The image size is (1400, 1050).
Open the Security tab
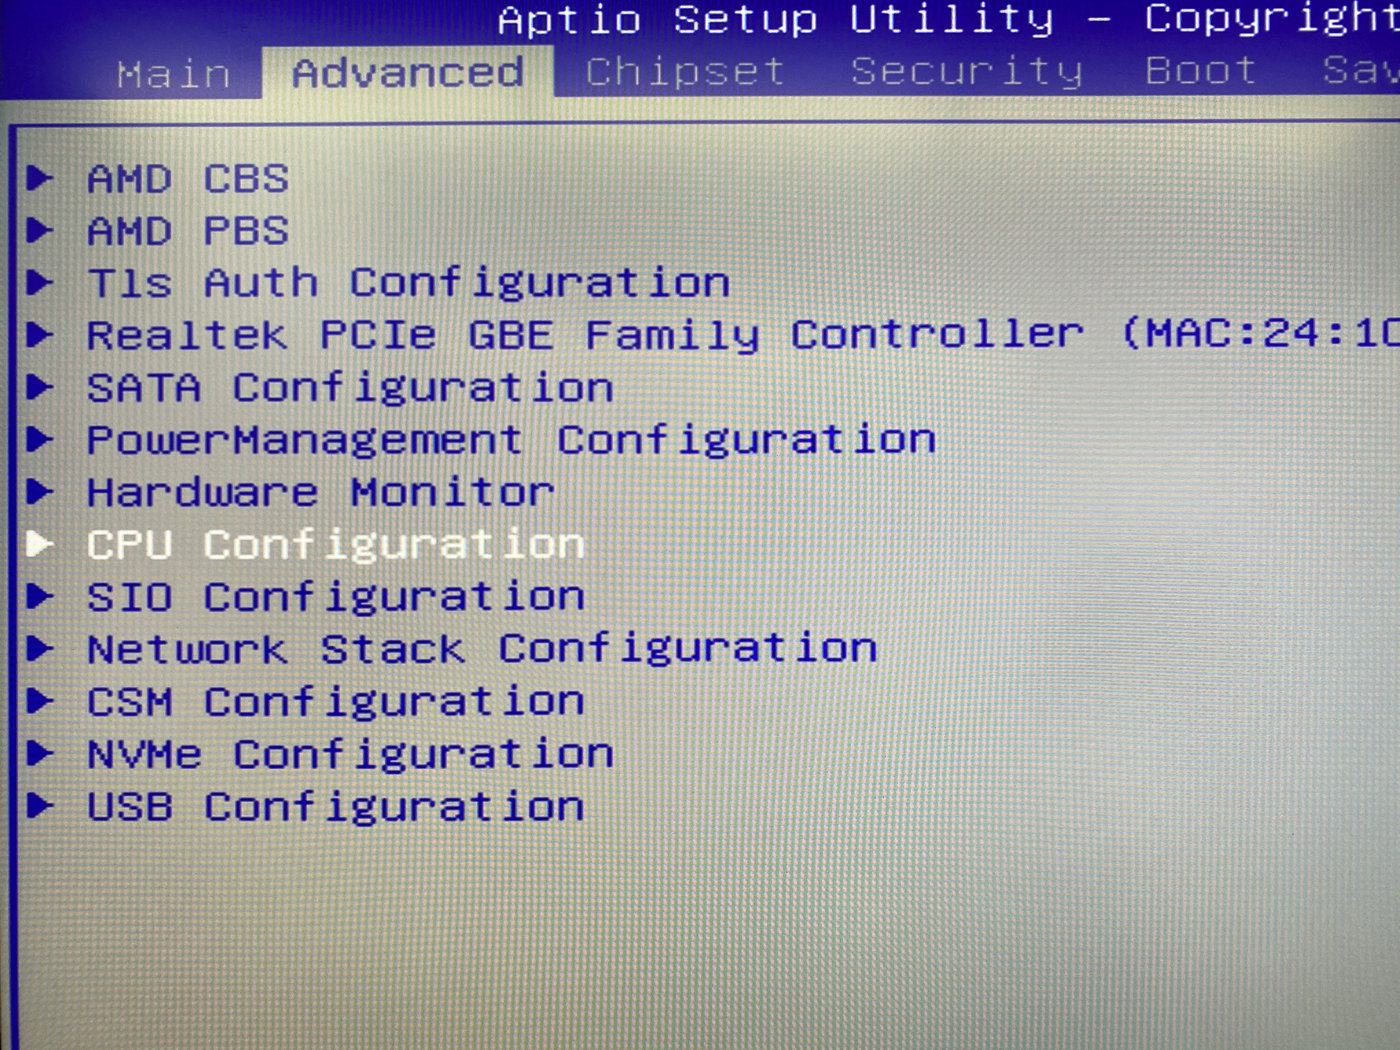[x=967, y=72]
